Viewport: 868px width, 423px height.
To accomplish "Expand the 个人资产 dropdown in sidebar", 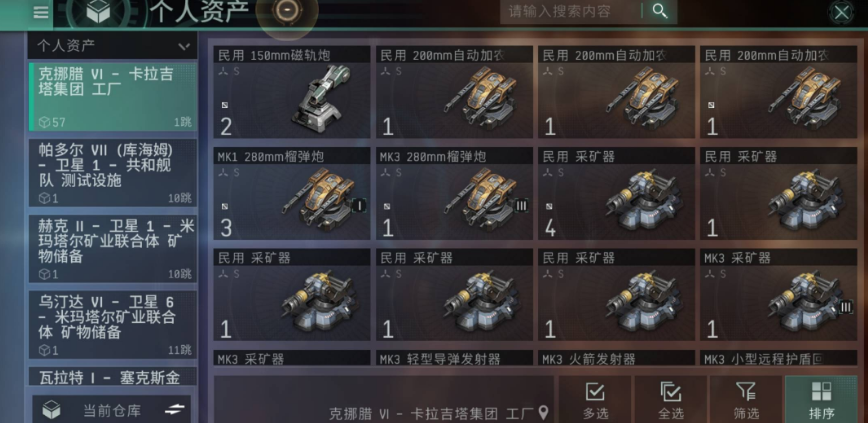I will click(x=112, y=46).
